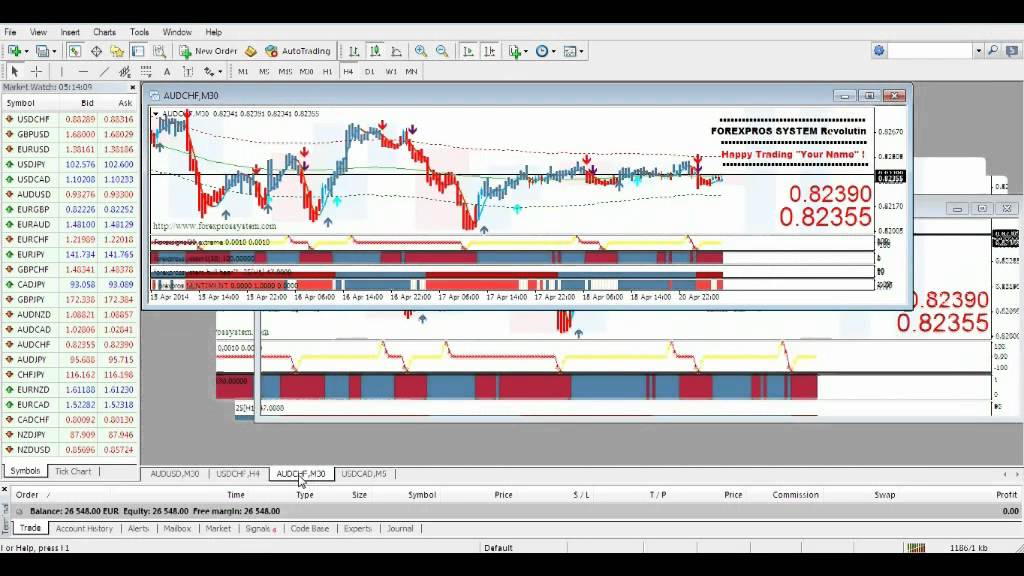This screenshot has height=576, width=1024.
Task: Switch the timeframe to M15
Action: (285, 71)
